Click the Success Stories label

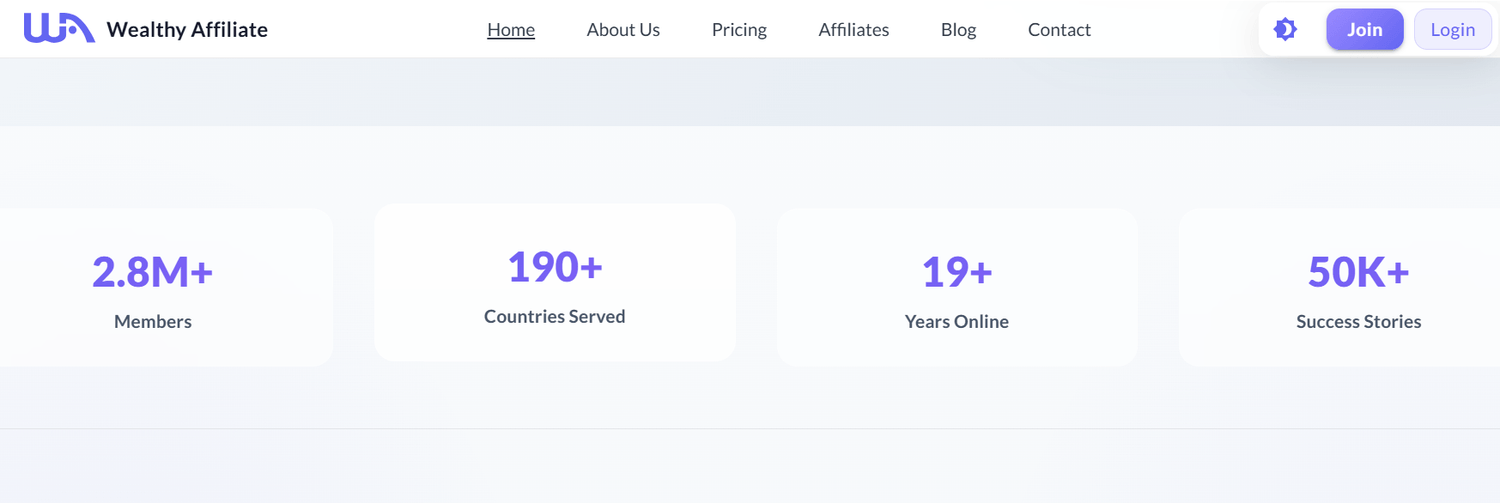click(x=1358, y=322)
